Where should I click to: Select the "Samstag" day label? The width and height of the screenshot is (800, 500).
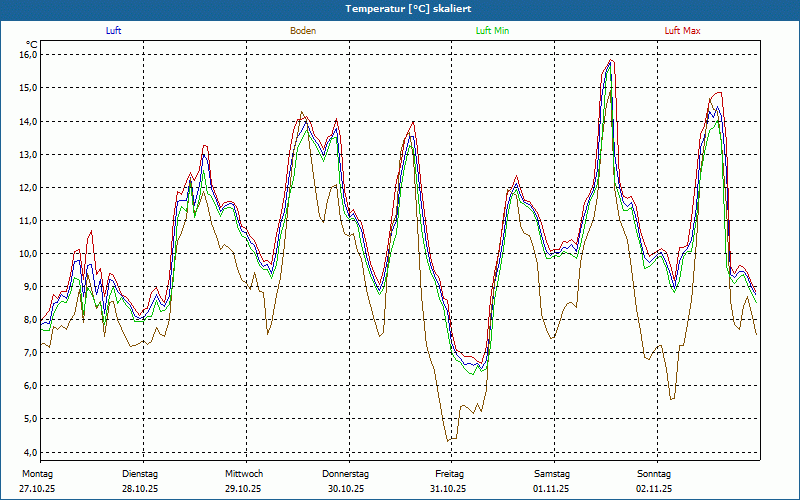click(x=552, y=473)
